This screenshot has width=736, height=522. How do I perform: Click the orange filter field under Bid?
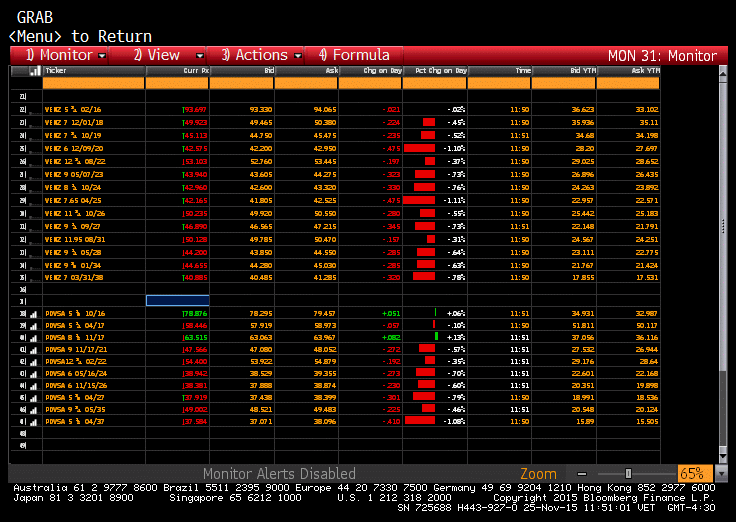(241, 83)
